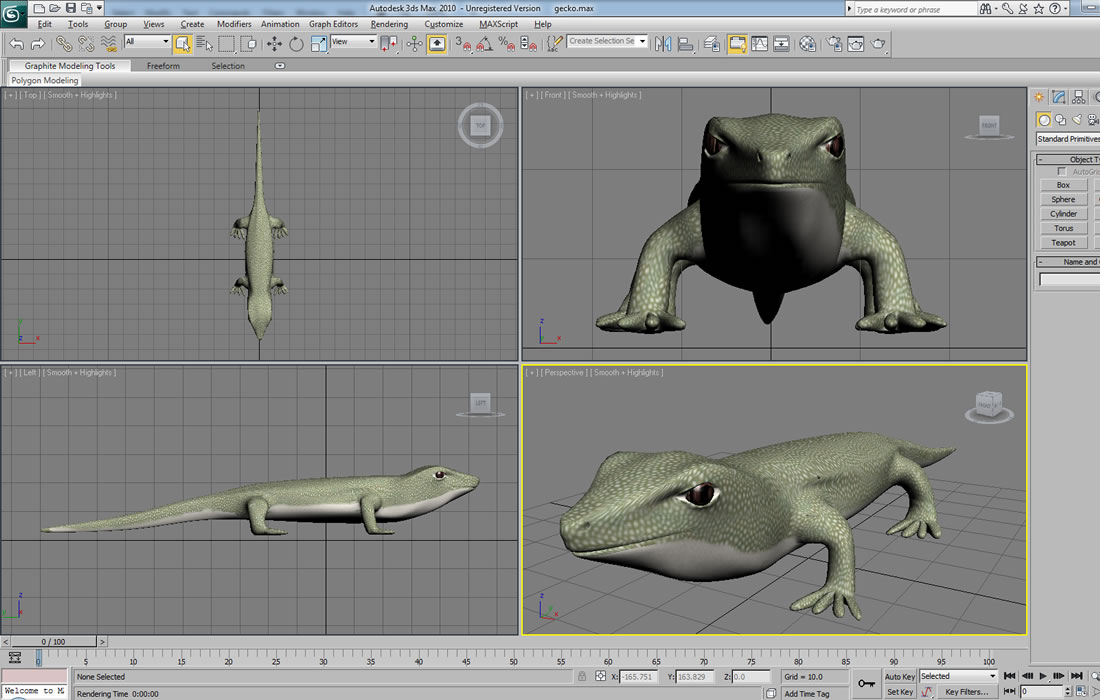Select the Select and Move tool
This screenshot has height=700, width=1100.
274,44
